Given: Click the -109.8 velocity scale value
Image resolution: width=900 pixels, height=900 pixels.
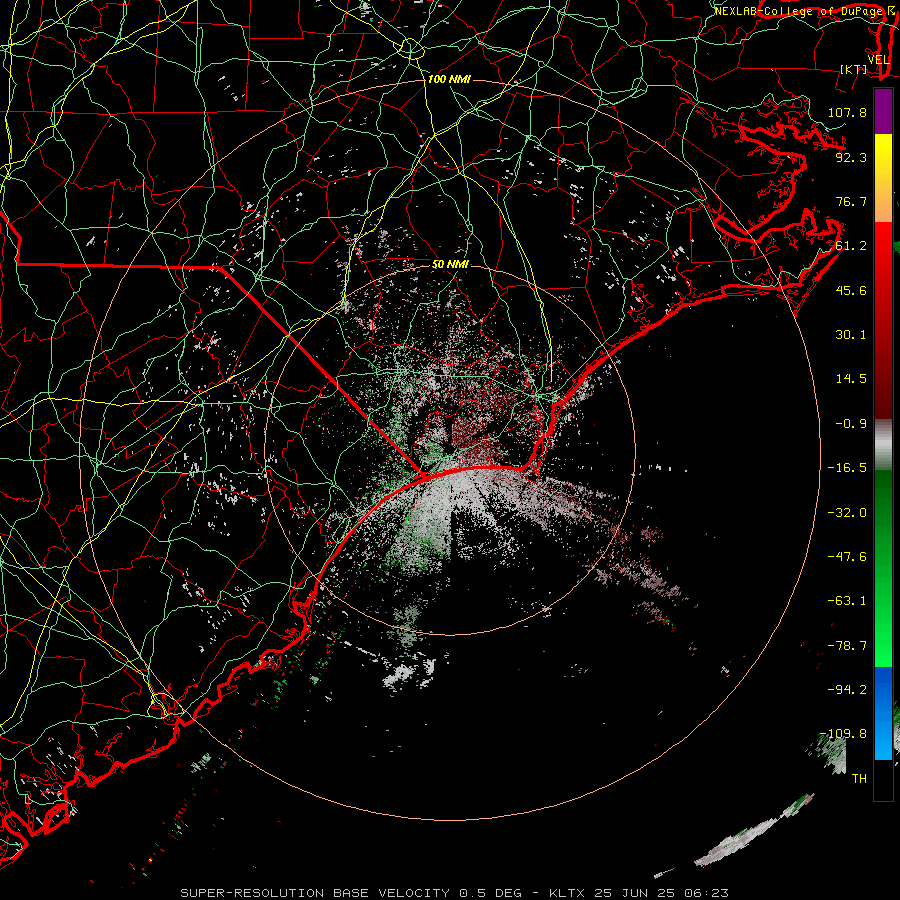Looking at the screenshot, I should (843, 734).
